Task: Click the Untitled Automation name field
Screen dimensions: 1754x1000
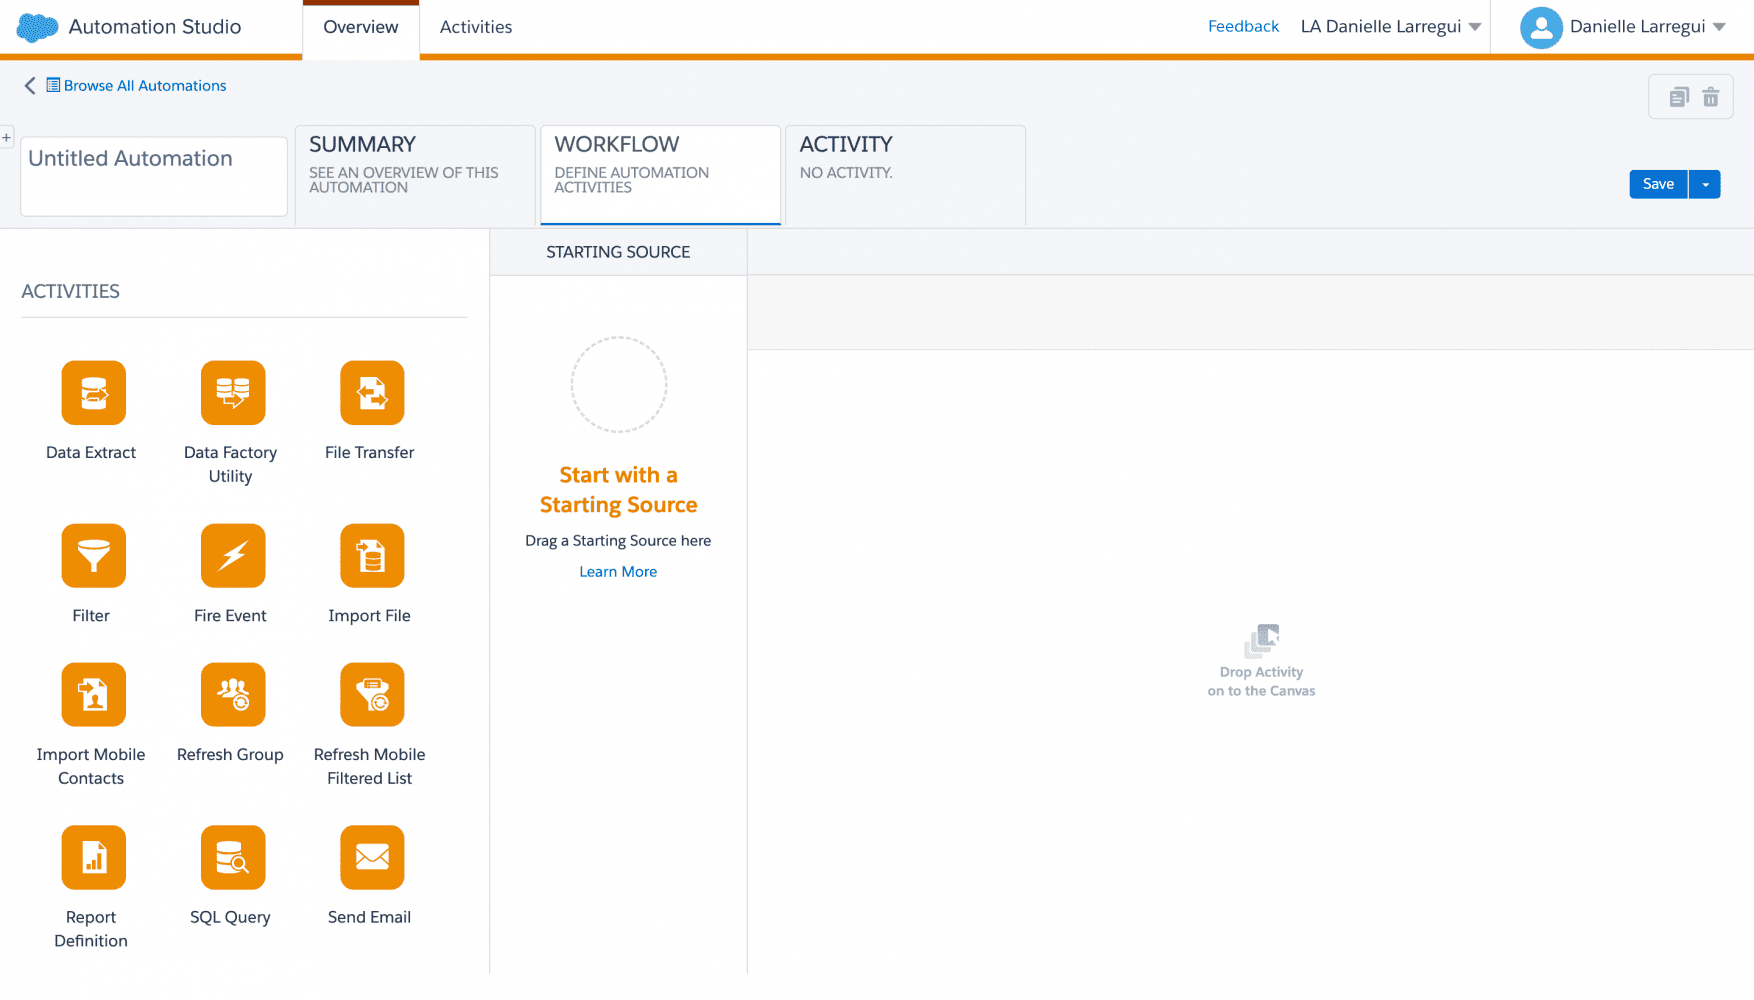Action: [x=154, y=176]
